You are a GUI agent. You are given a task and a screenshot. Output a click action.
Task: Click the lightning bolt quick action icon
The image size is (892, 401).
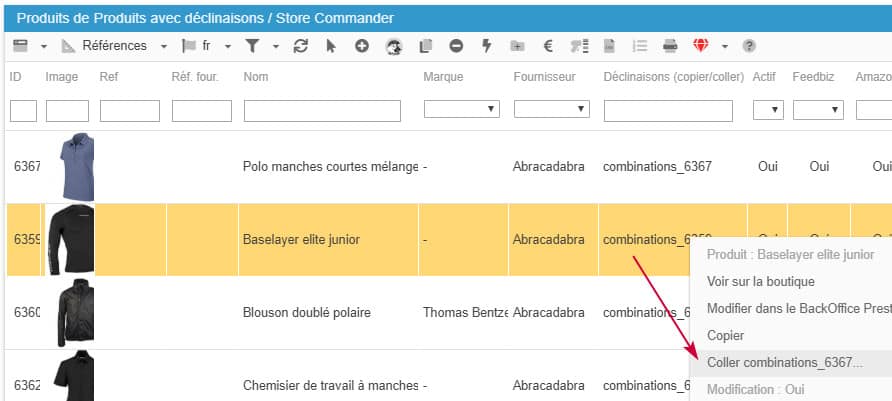[x=487, y=46]
